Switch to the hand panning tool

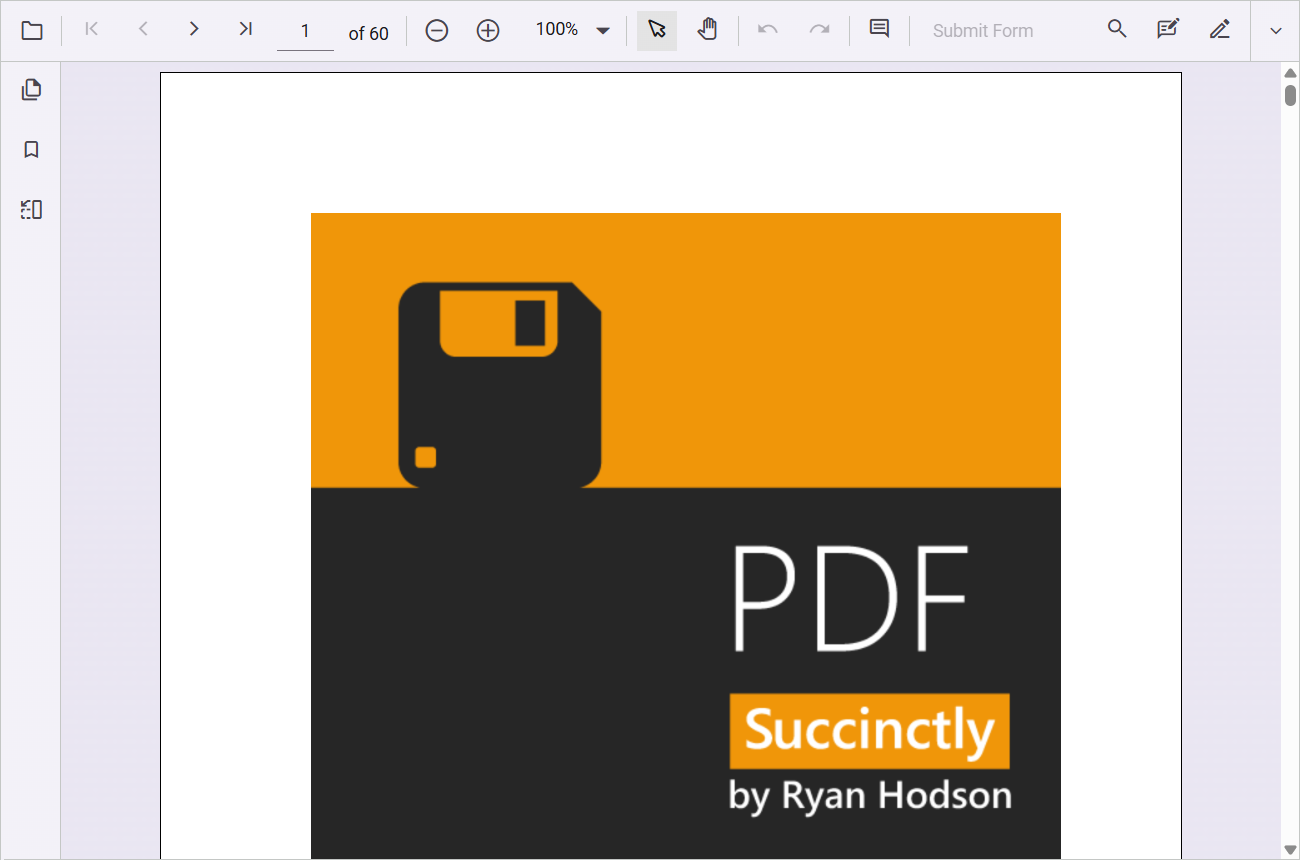coord(708,30)
